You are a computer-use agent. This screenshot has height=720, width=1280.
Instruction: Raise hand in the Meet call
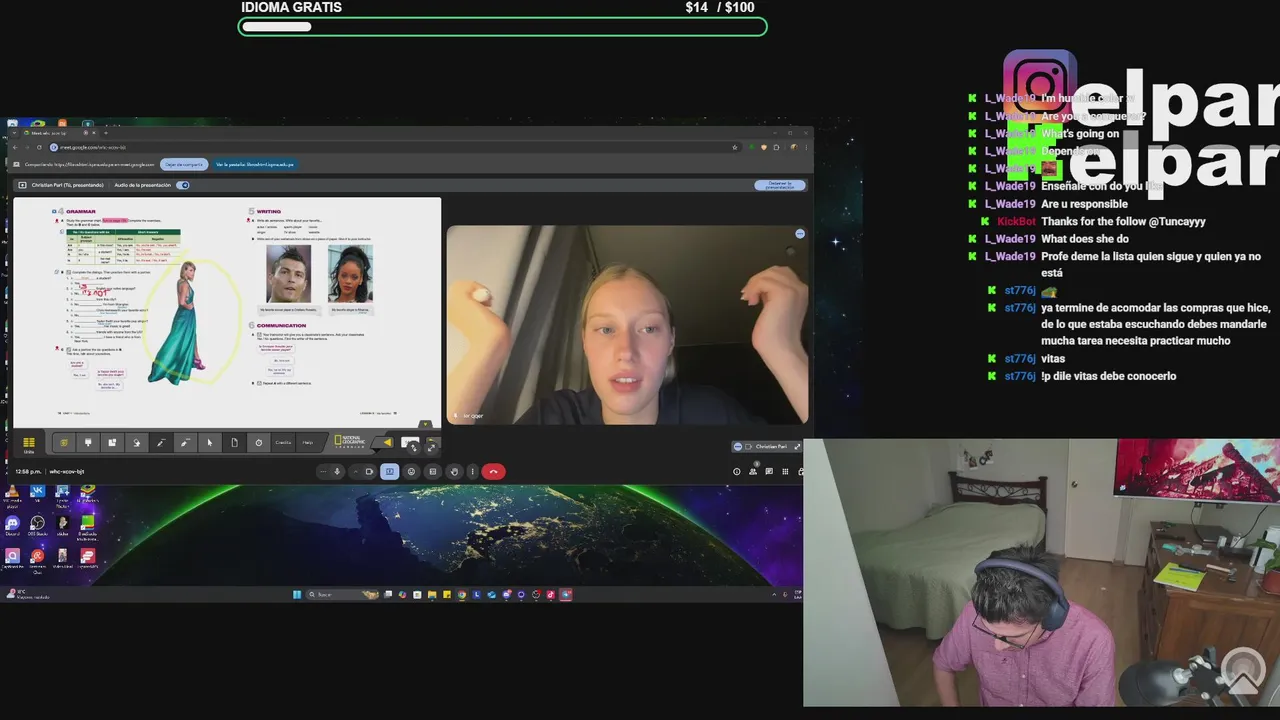tap(454, 471)
